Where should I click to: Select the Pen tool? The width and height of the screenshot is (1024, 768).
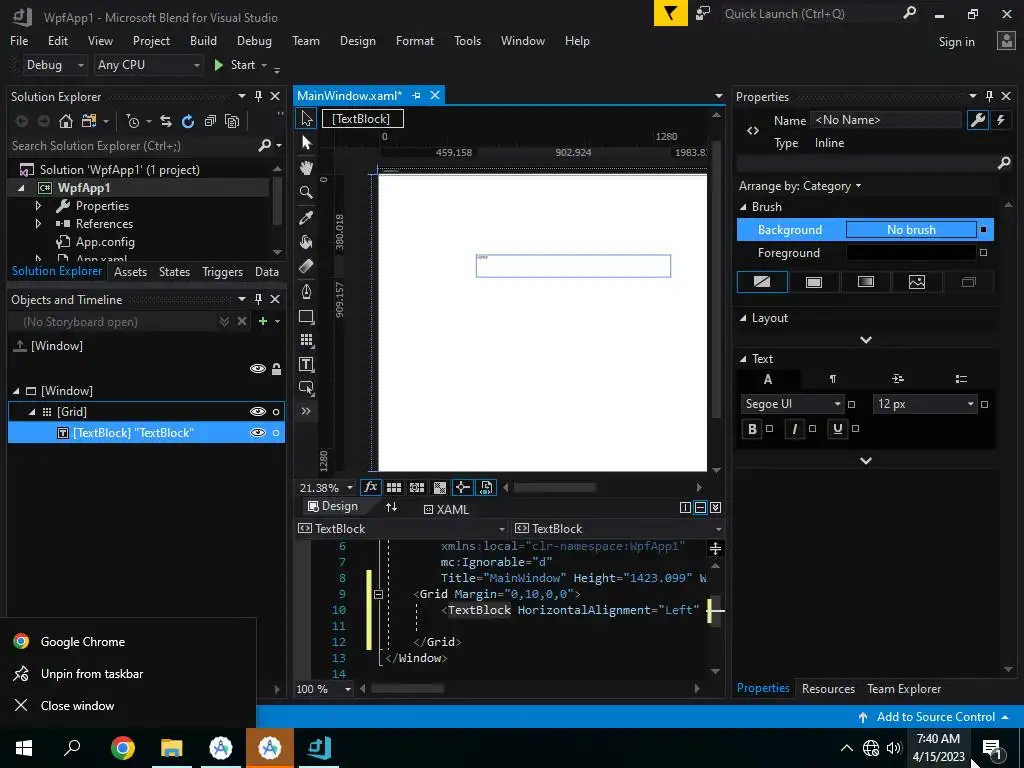pos(306,291)
